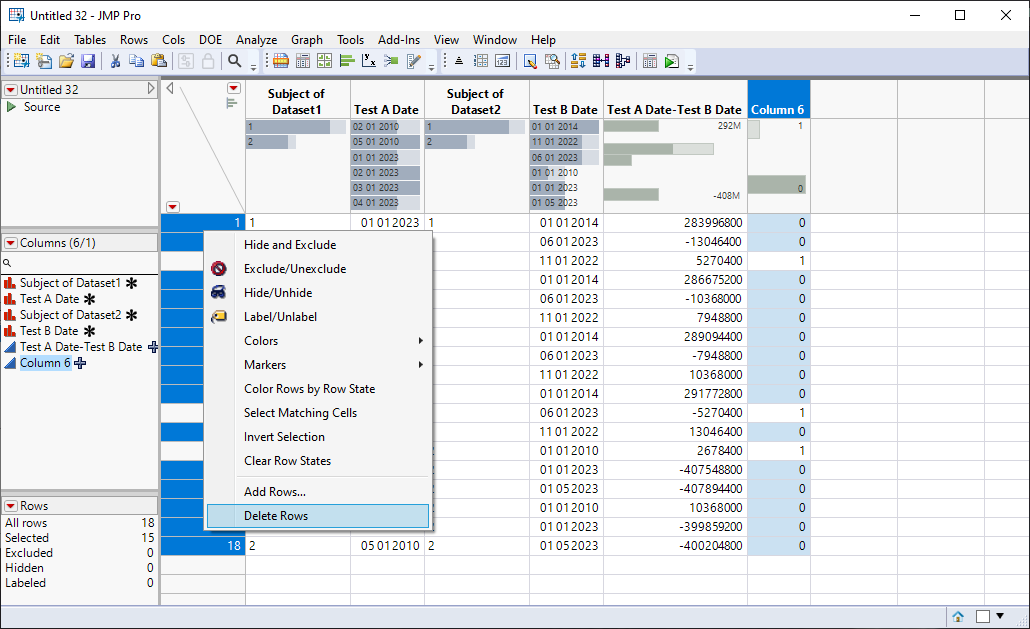Paste data using the Paste toolbar icon
This screenshot has width=1030, height=629.
tap(159, 61)
